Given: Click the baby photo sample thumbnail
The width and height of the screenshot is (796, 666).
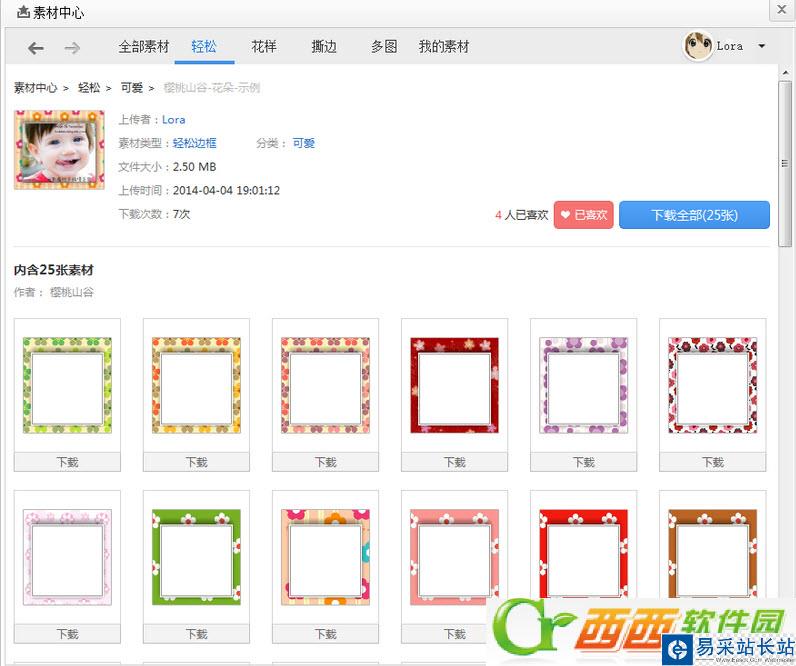Looking at the screenshot, I should pyautogui.click(x=59, y=150).
